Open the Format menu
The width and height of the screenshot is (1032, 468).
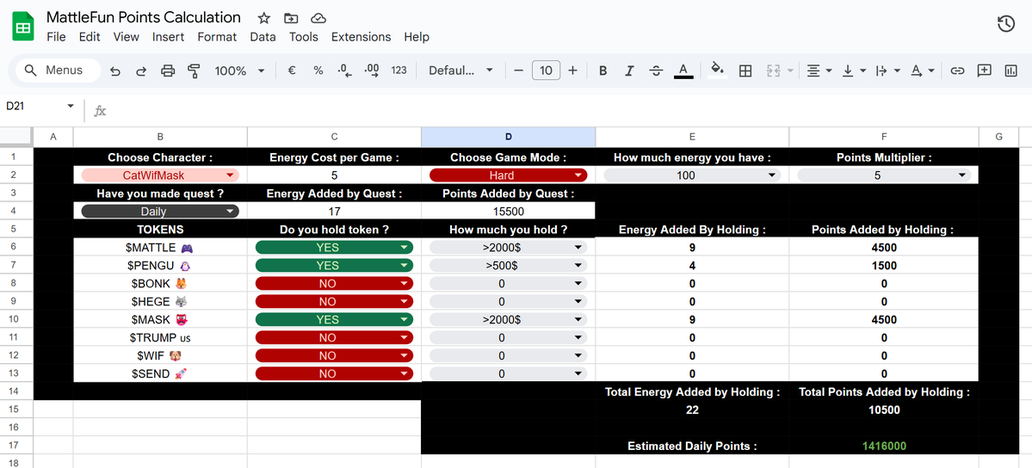217,37
